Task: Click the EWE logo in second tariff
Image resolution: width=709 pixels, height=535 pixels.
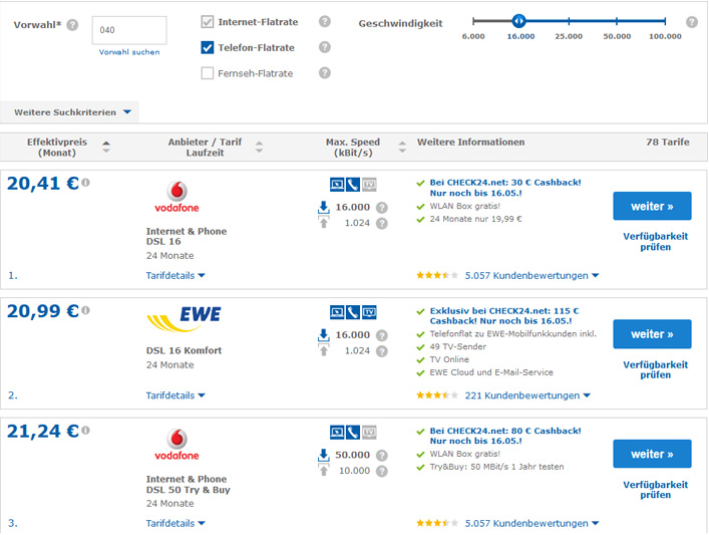Action: pos(183,318)
